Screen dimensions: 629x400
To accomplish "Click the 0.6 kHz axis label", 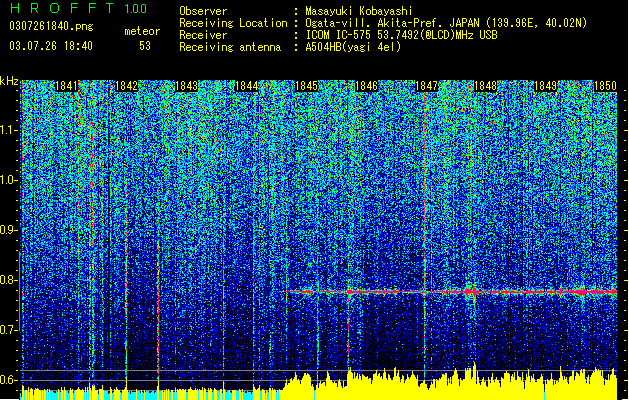I will [8, 380].
